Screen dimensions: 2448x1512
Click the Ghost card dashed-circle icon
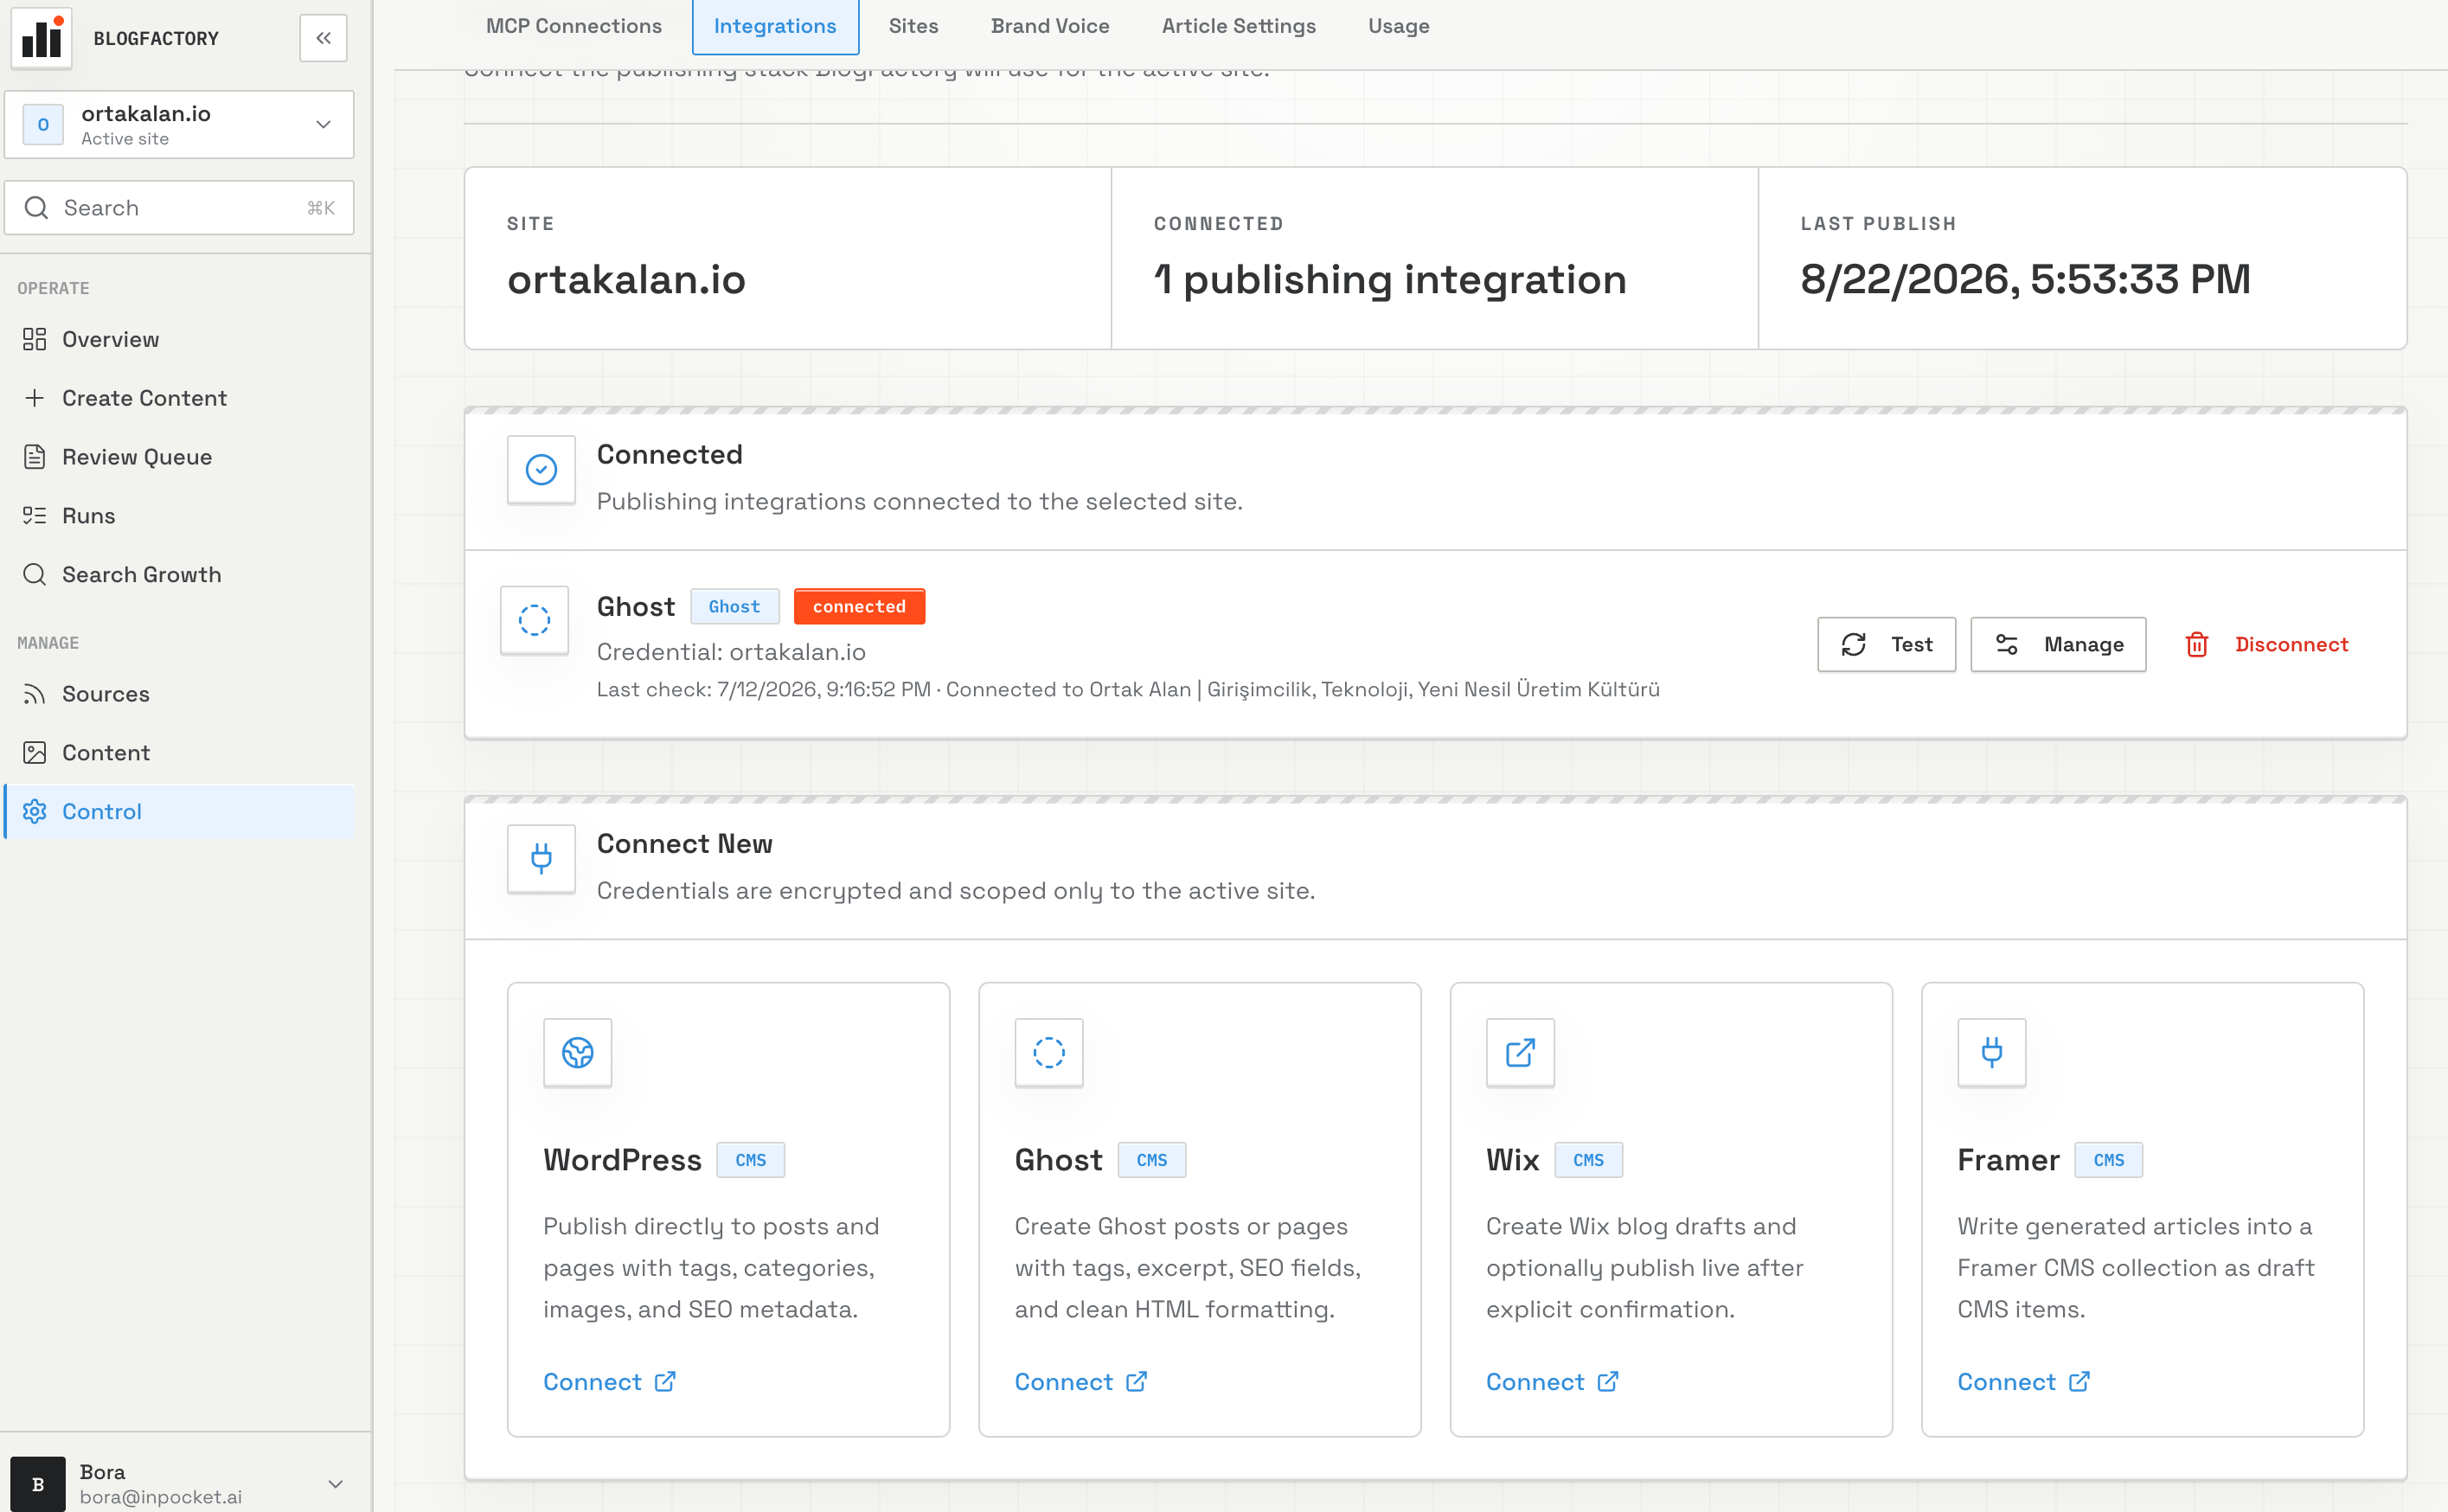[x=1049, y=1053]
